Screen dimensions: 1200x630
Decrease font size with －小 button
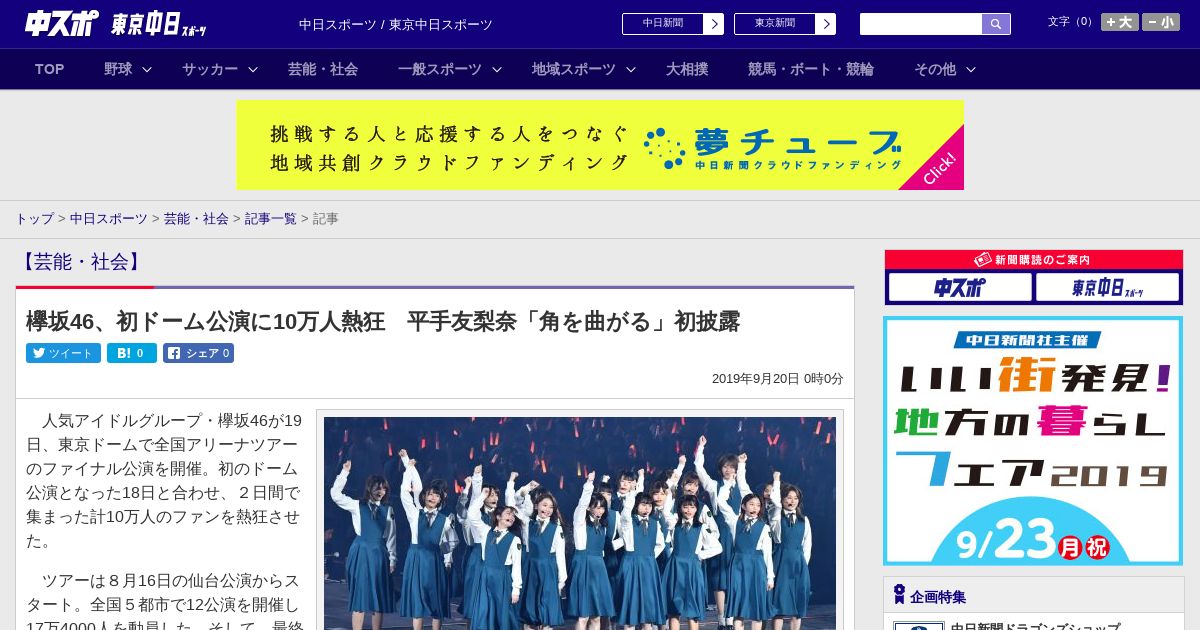[1161, 22]
